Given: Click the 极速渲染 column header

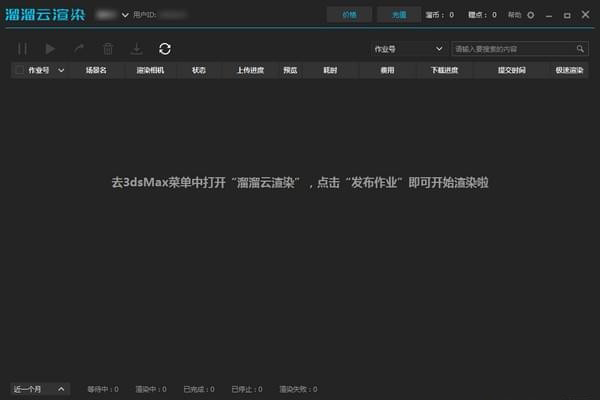Looking at the screenshot, I should pos(569,70).
